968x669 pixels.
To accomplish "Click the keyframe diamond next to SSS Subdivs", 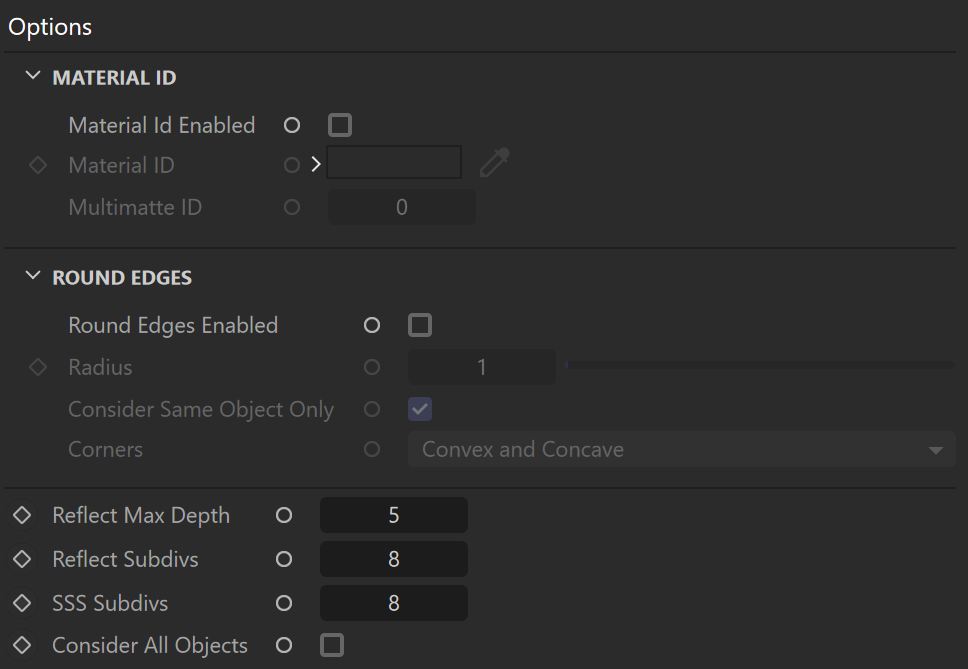I will tap(22, 603).
